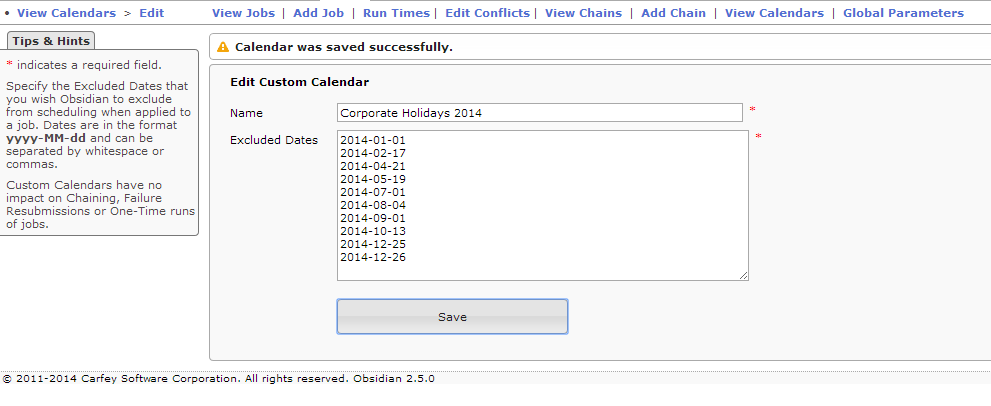Click the 2014-01-01 excluded date entry
Screen dimensions: 991x406
[x=372, y=140]
